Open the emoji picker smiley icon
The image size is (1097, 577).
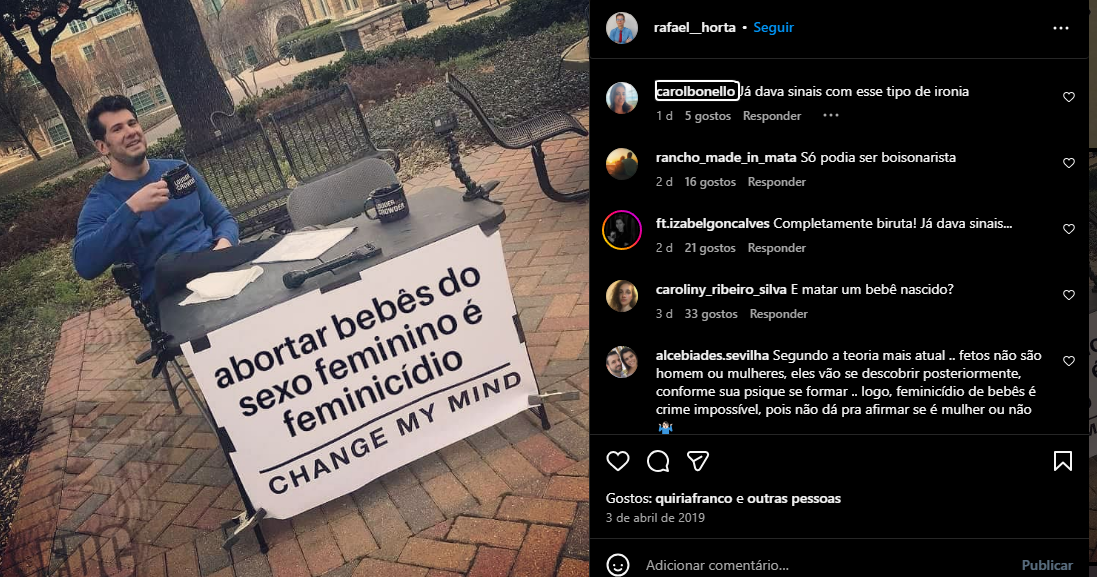(x=618, y=564)
